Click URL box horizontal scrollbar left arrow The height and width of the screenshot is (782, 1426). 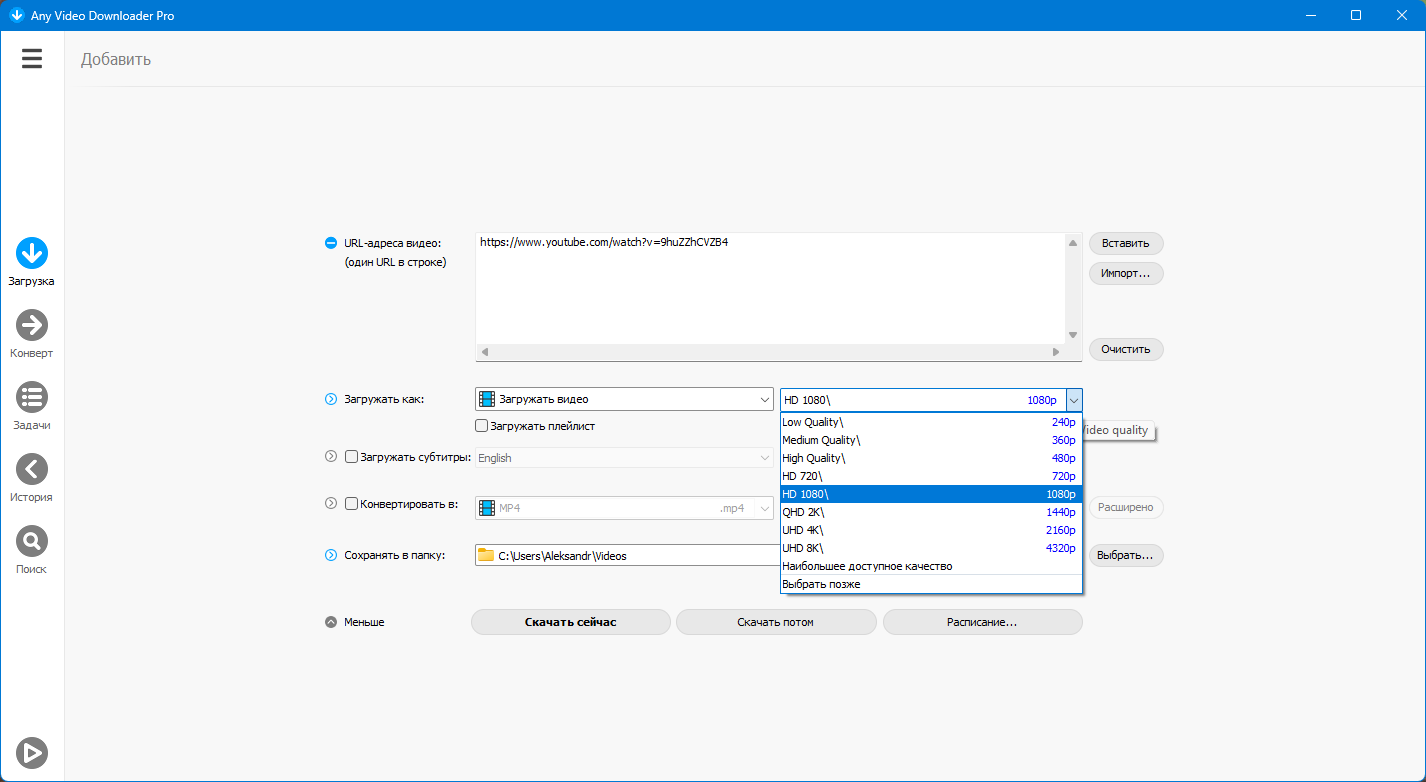click(485, 352)
